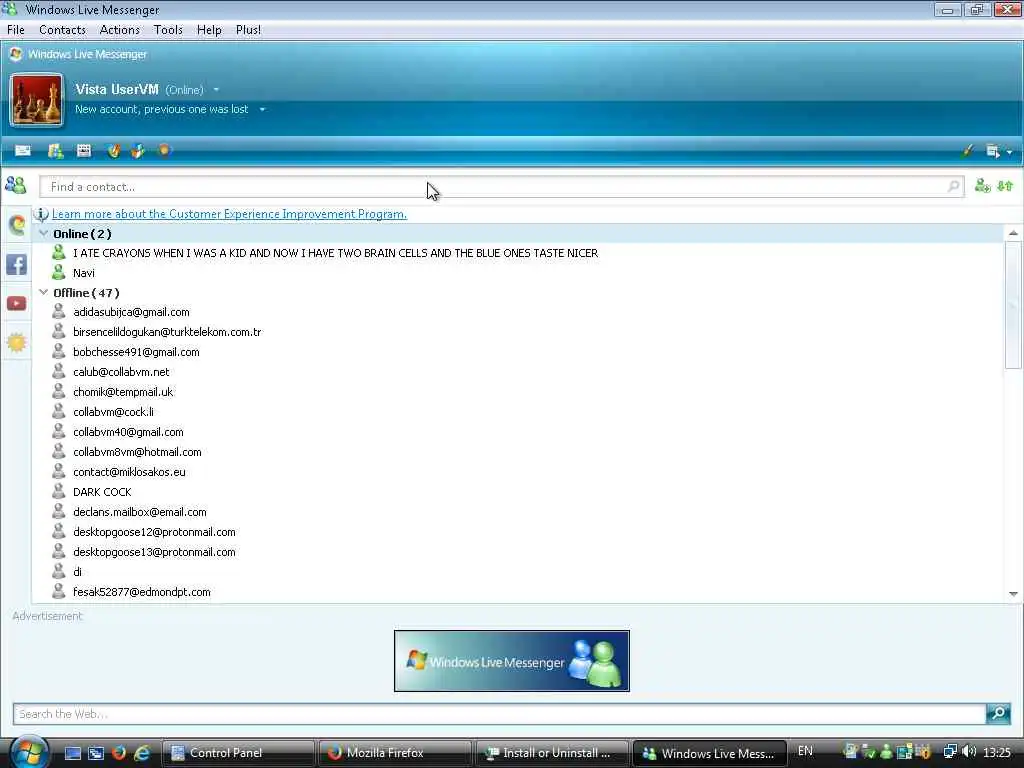The width and height of the screenshot is (1024, 768).
Task: Click the web search magnifier button
Action: coord(999,714)
